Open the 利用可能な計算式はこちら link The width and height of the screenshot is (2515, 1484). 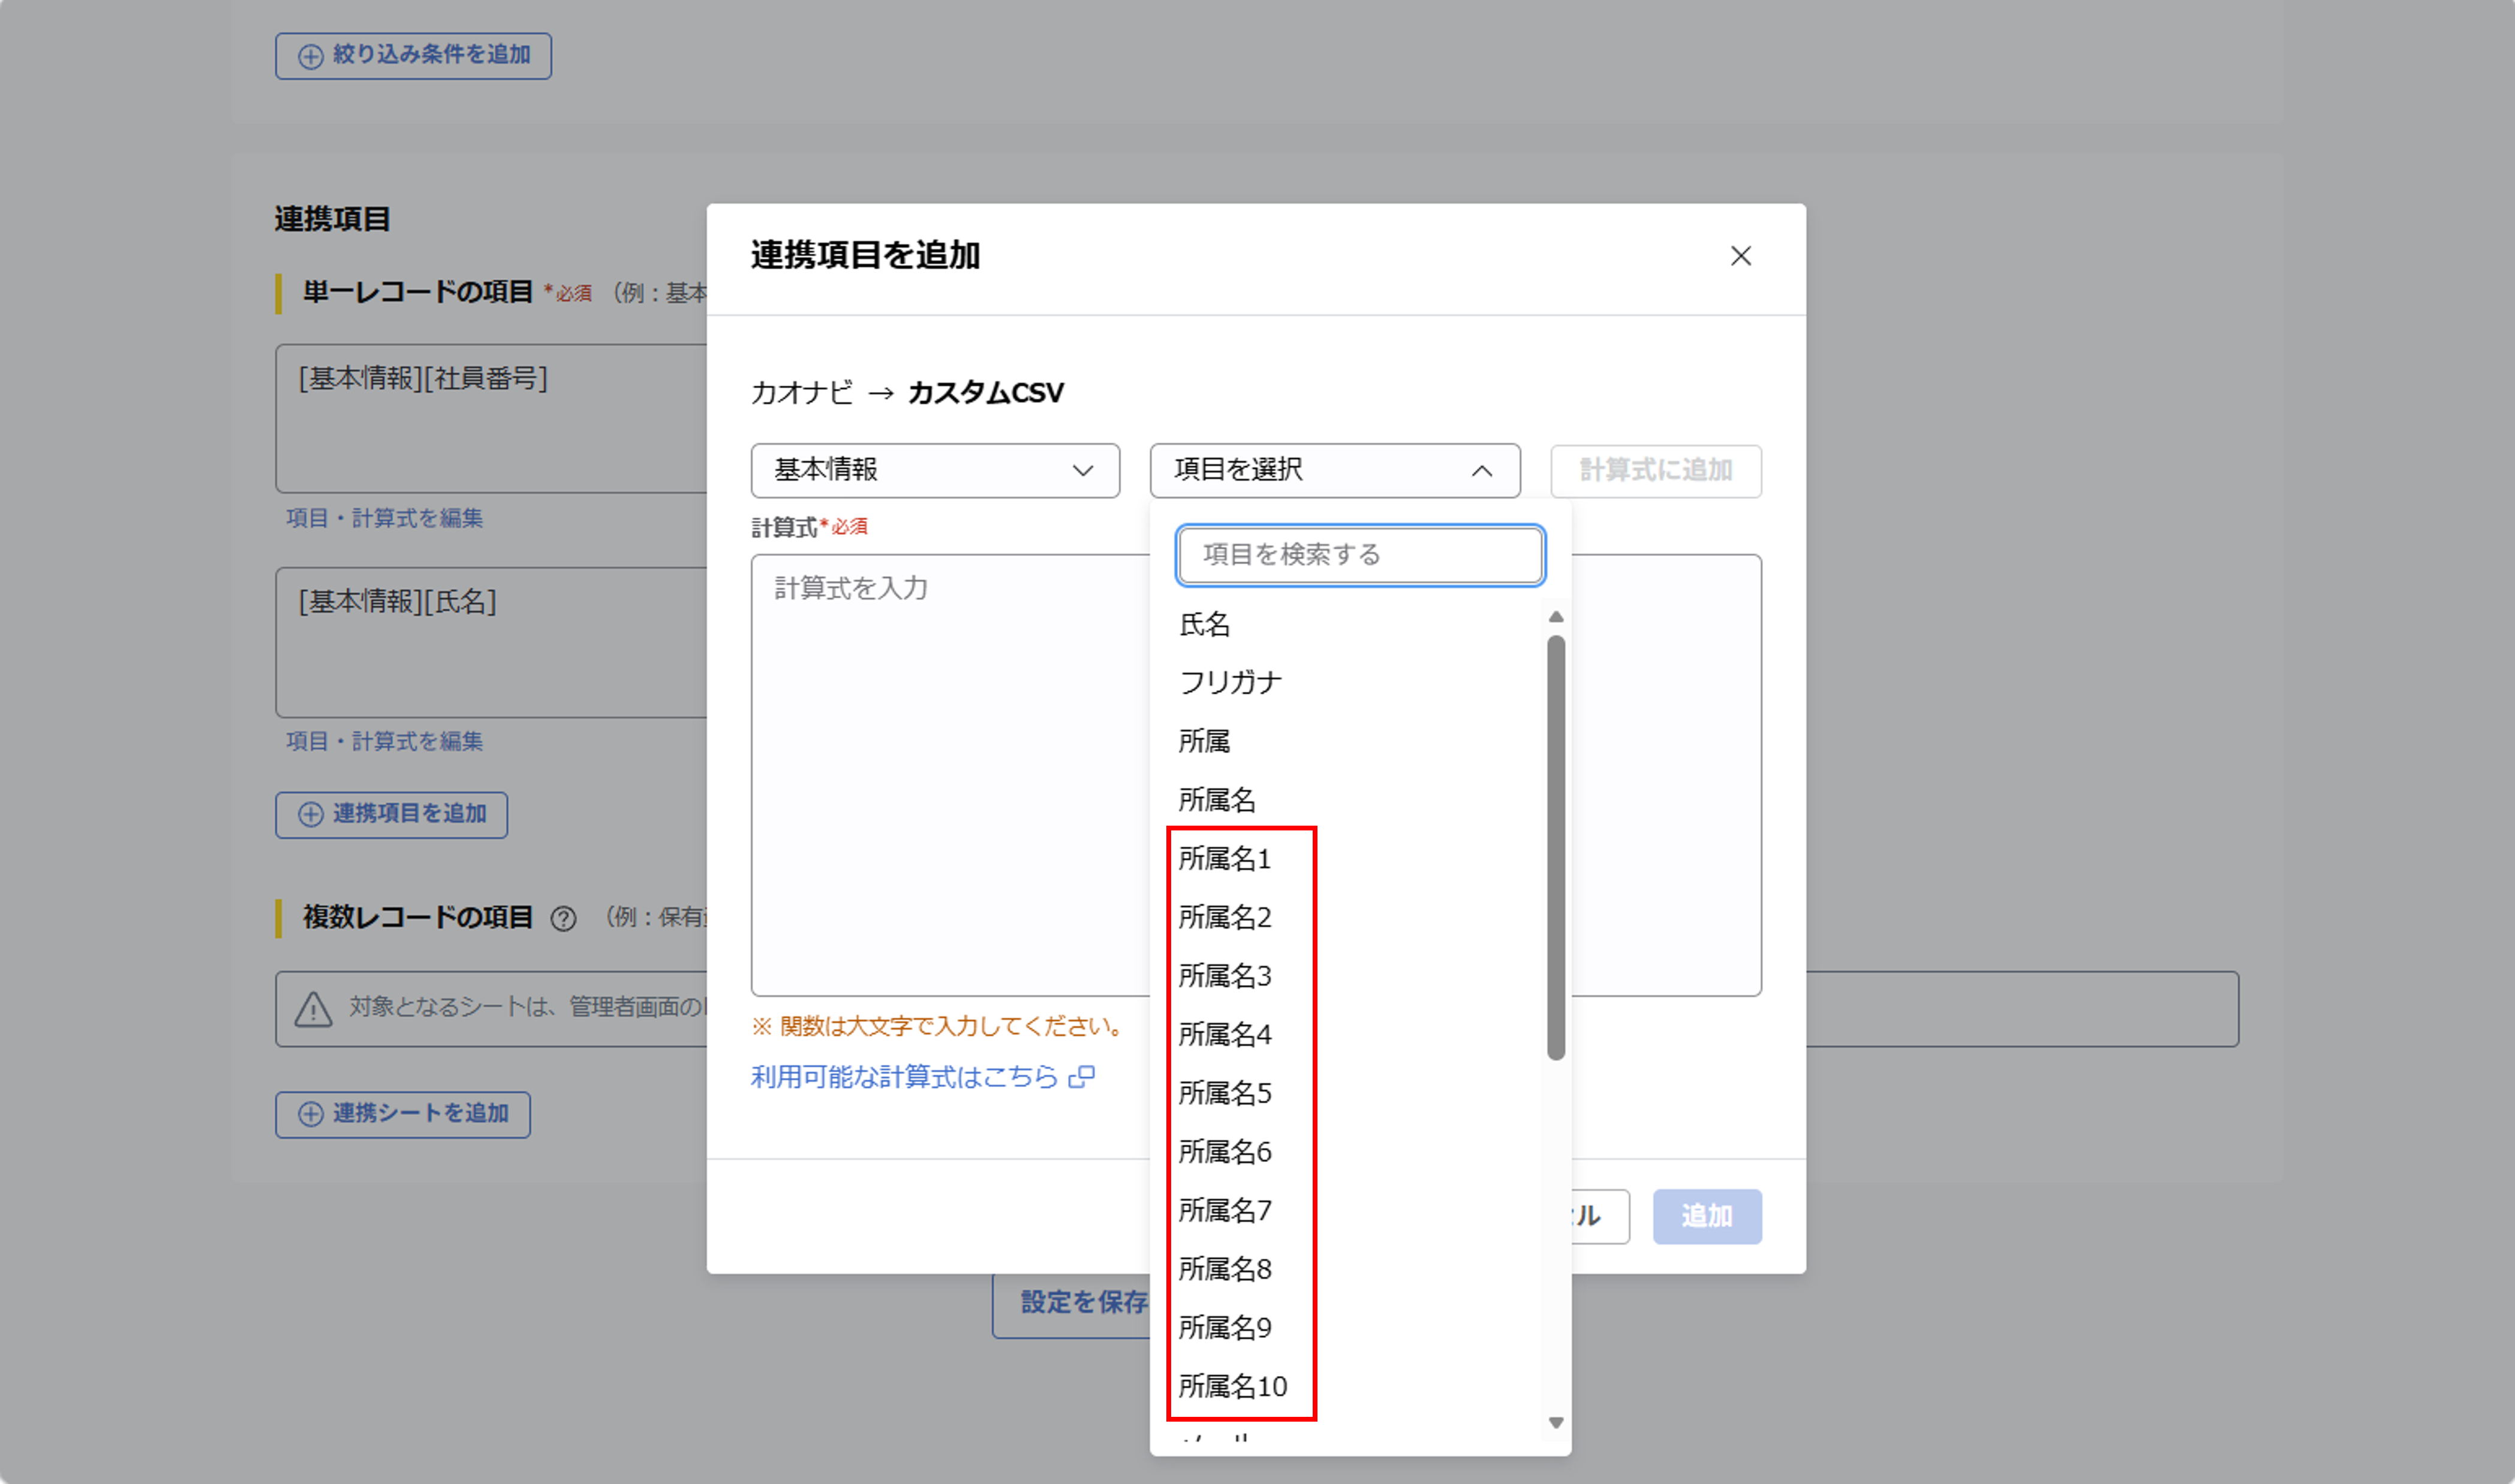click(x=904, y=1077)
